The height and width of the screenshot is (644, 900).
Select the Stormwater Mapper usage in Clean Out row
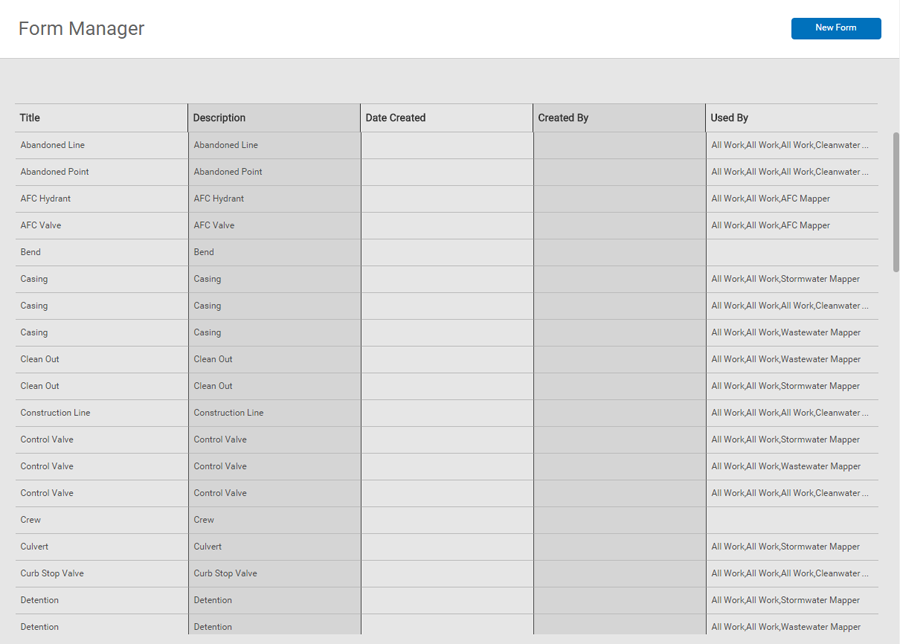(x=786, y=386)
